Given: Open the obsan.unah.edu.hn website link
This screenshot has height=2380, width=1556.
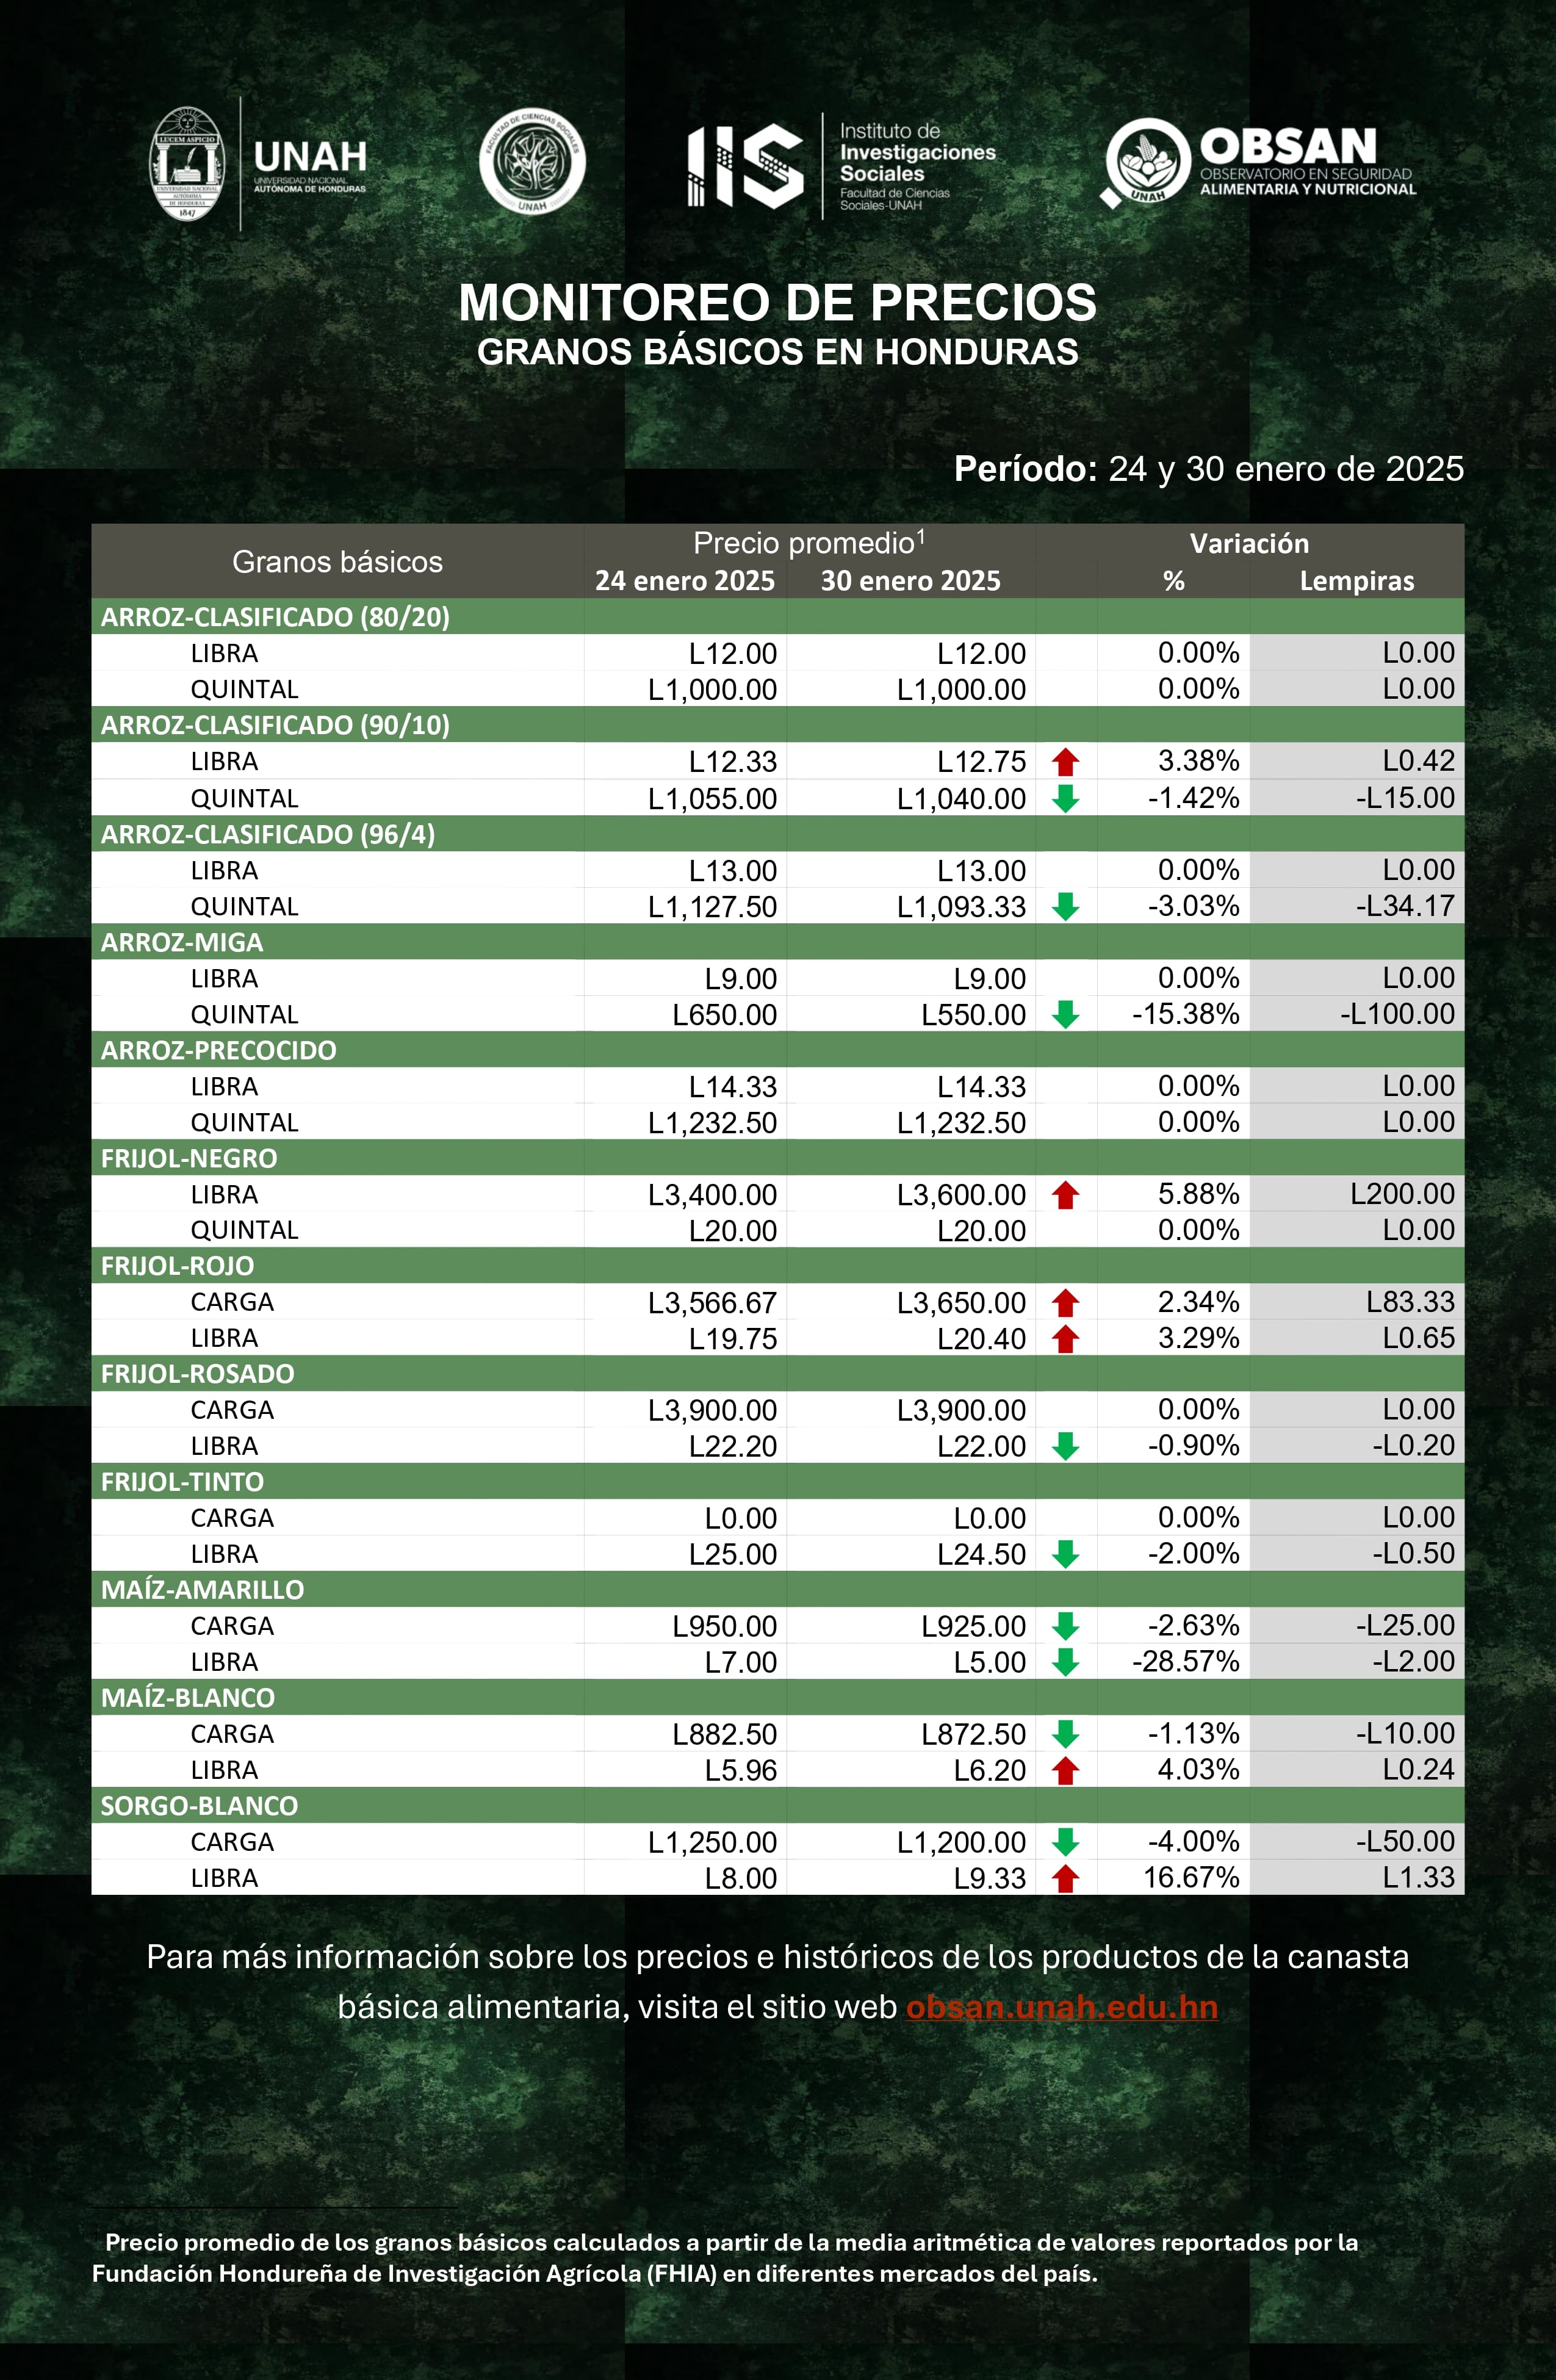Looking at the screenshot, I should point(1062,2007).
